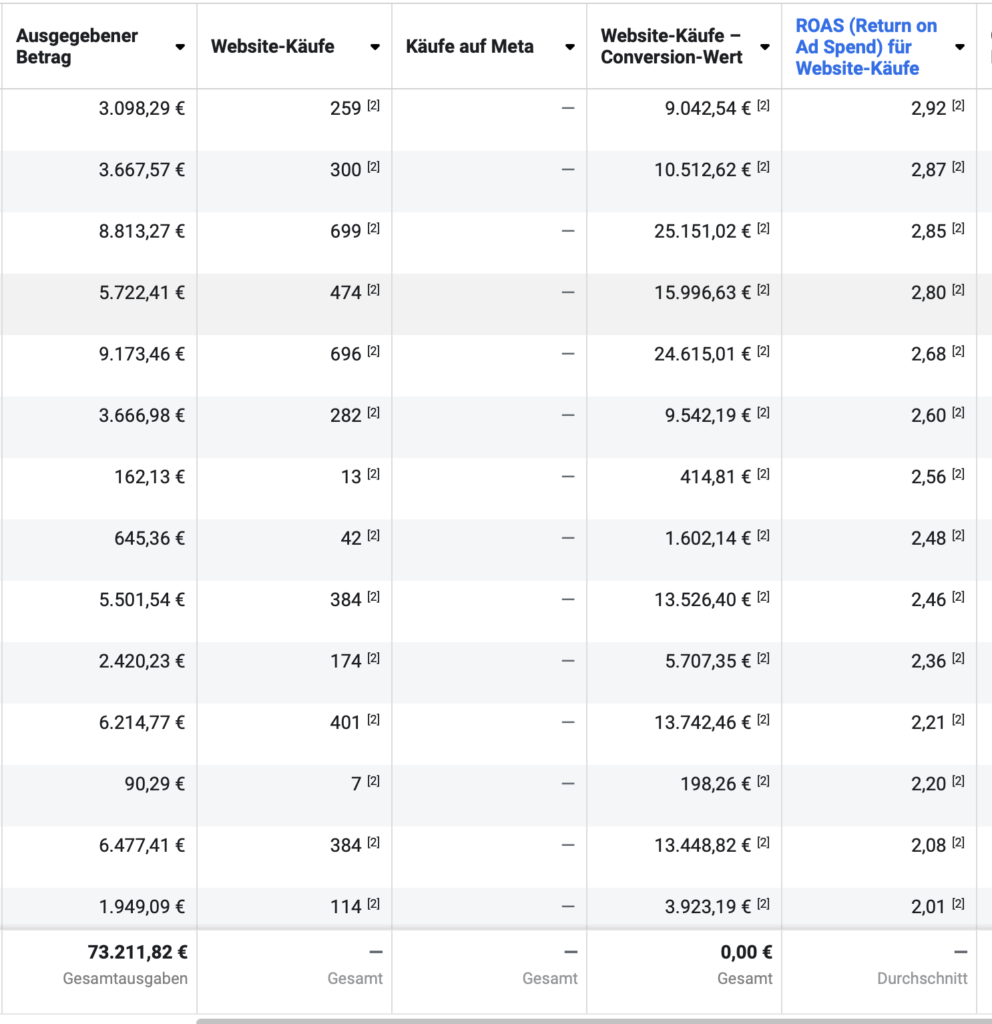Open dropdown arrow for Käufe auf Meta column
Viewport: 992px width, 1024px height.
pyautogui.click(x=569, y=47)
